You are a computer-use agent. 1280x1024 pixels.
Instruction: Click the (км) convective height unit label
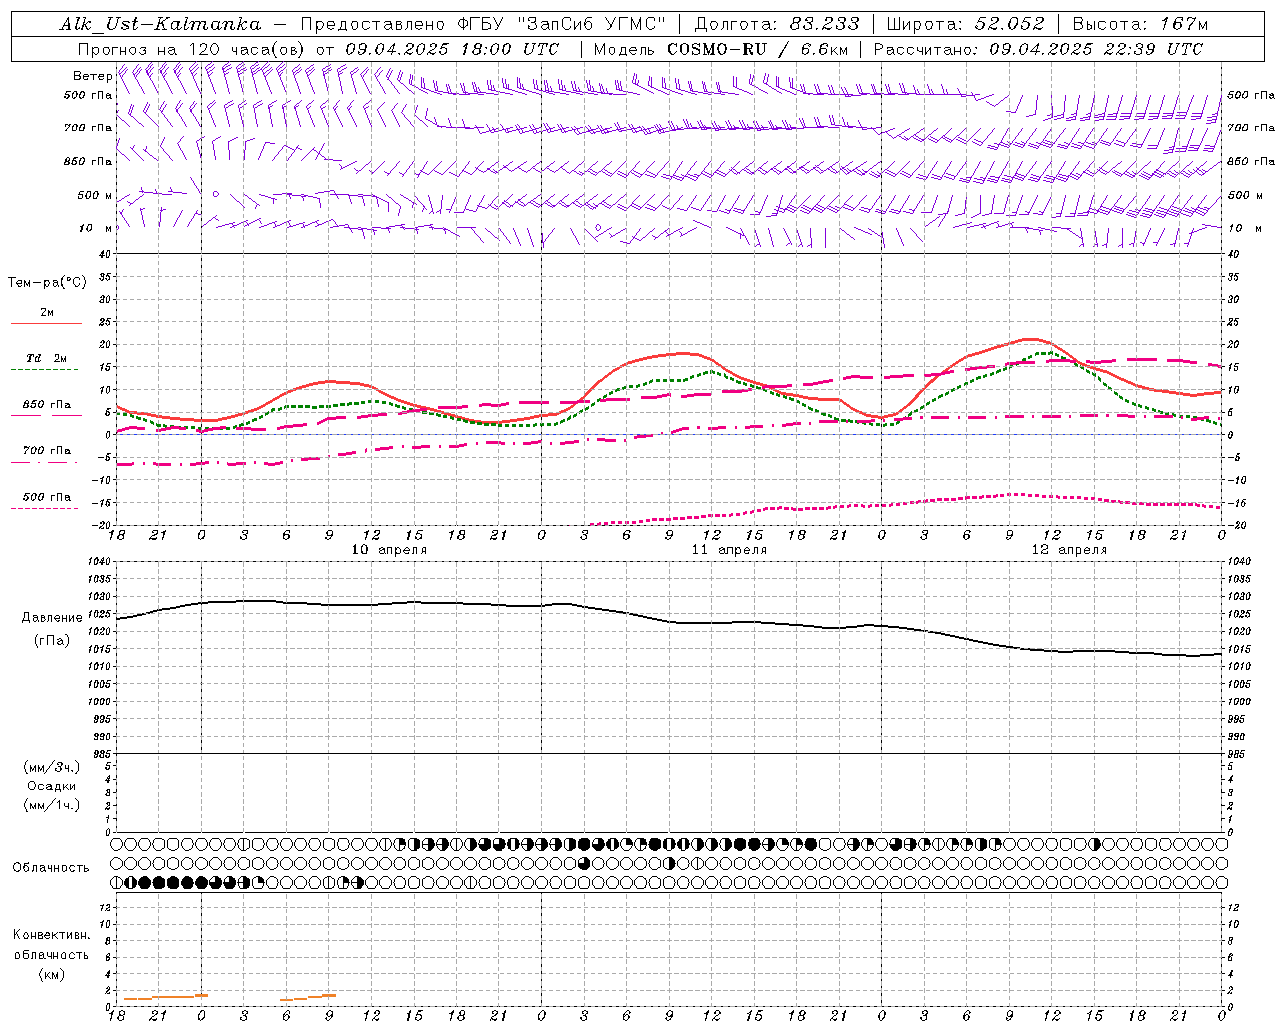pyautogui.click(x=52, y=974)
